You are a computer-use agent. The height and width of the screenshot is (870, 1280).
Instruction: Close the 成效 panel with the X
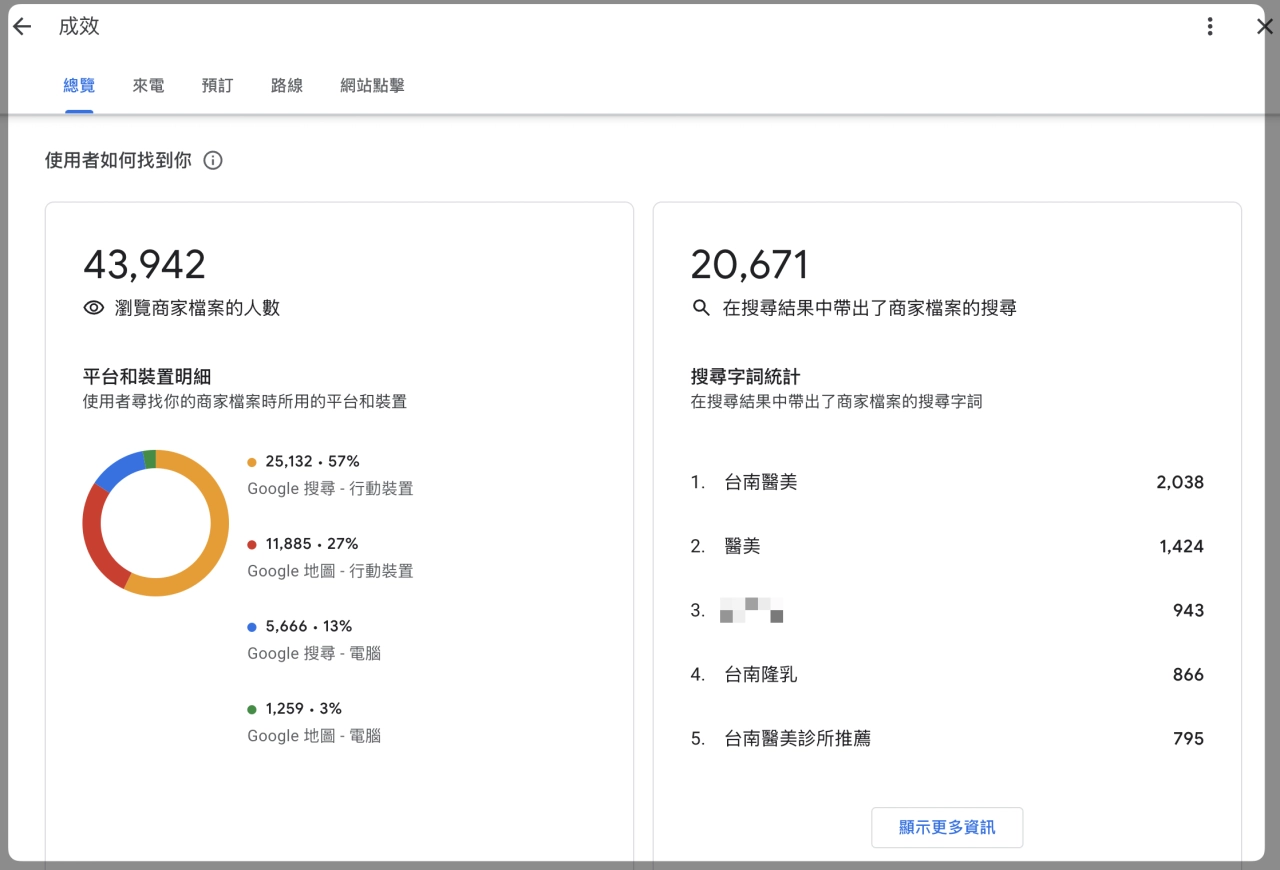pyautogui.click(x=1264, y=27)
